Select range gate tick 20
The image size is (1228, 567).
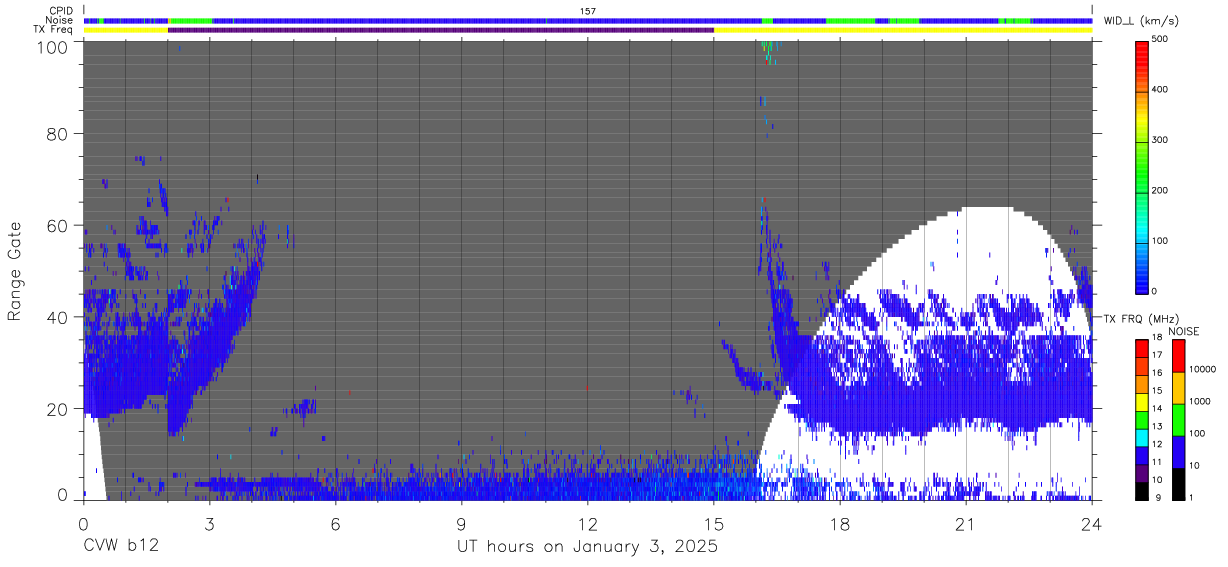tap(57, 410)
